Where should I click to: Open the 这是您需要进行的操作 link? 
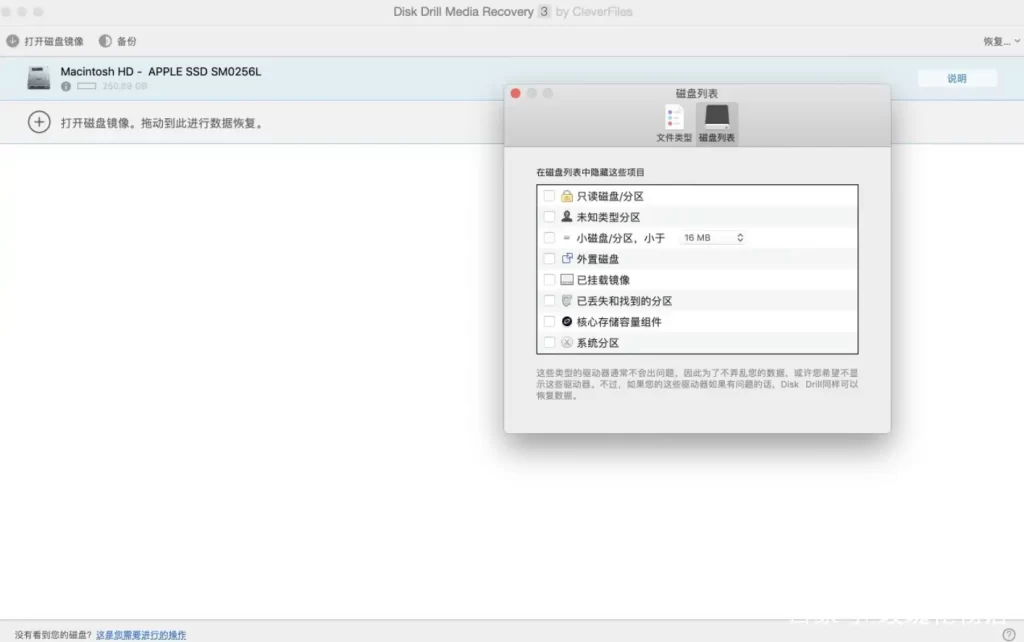[x=141, y=635]
